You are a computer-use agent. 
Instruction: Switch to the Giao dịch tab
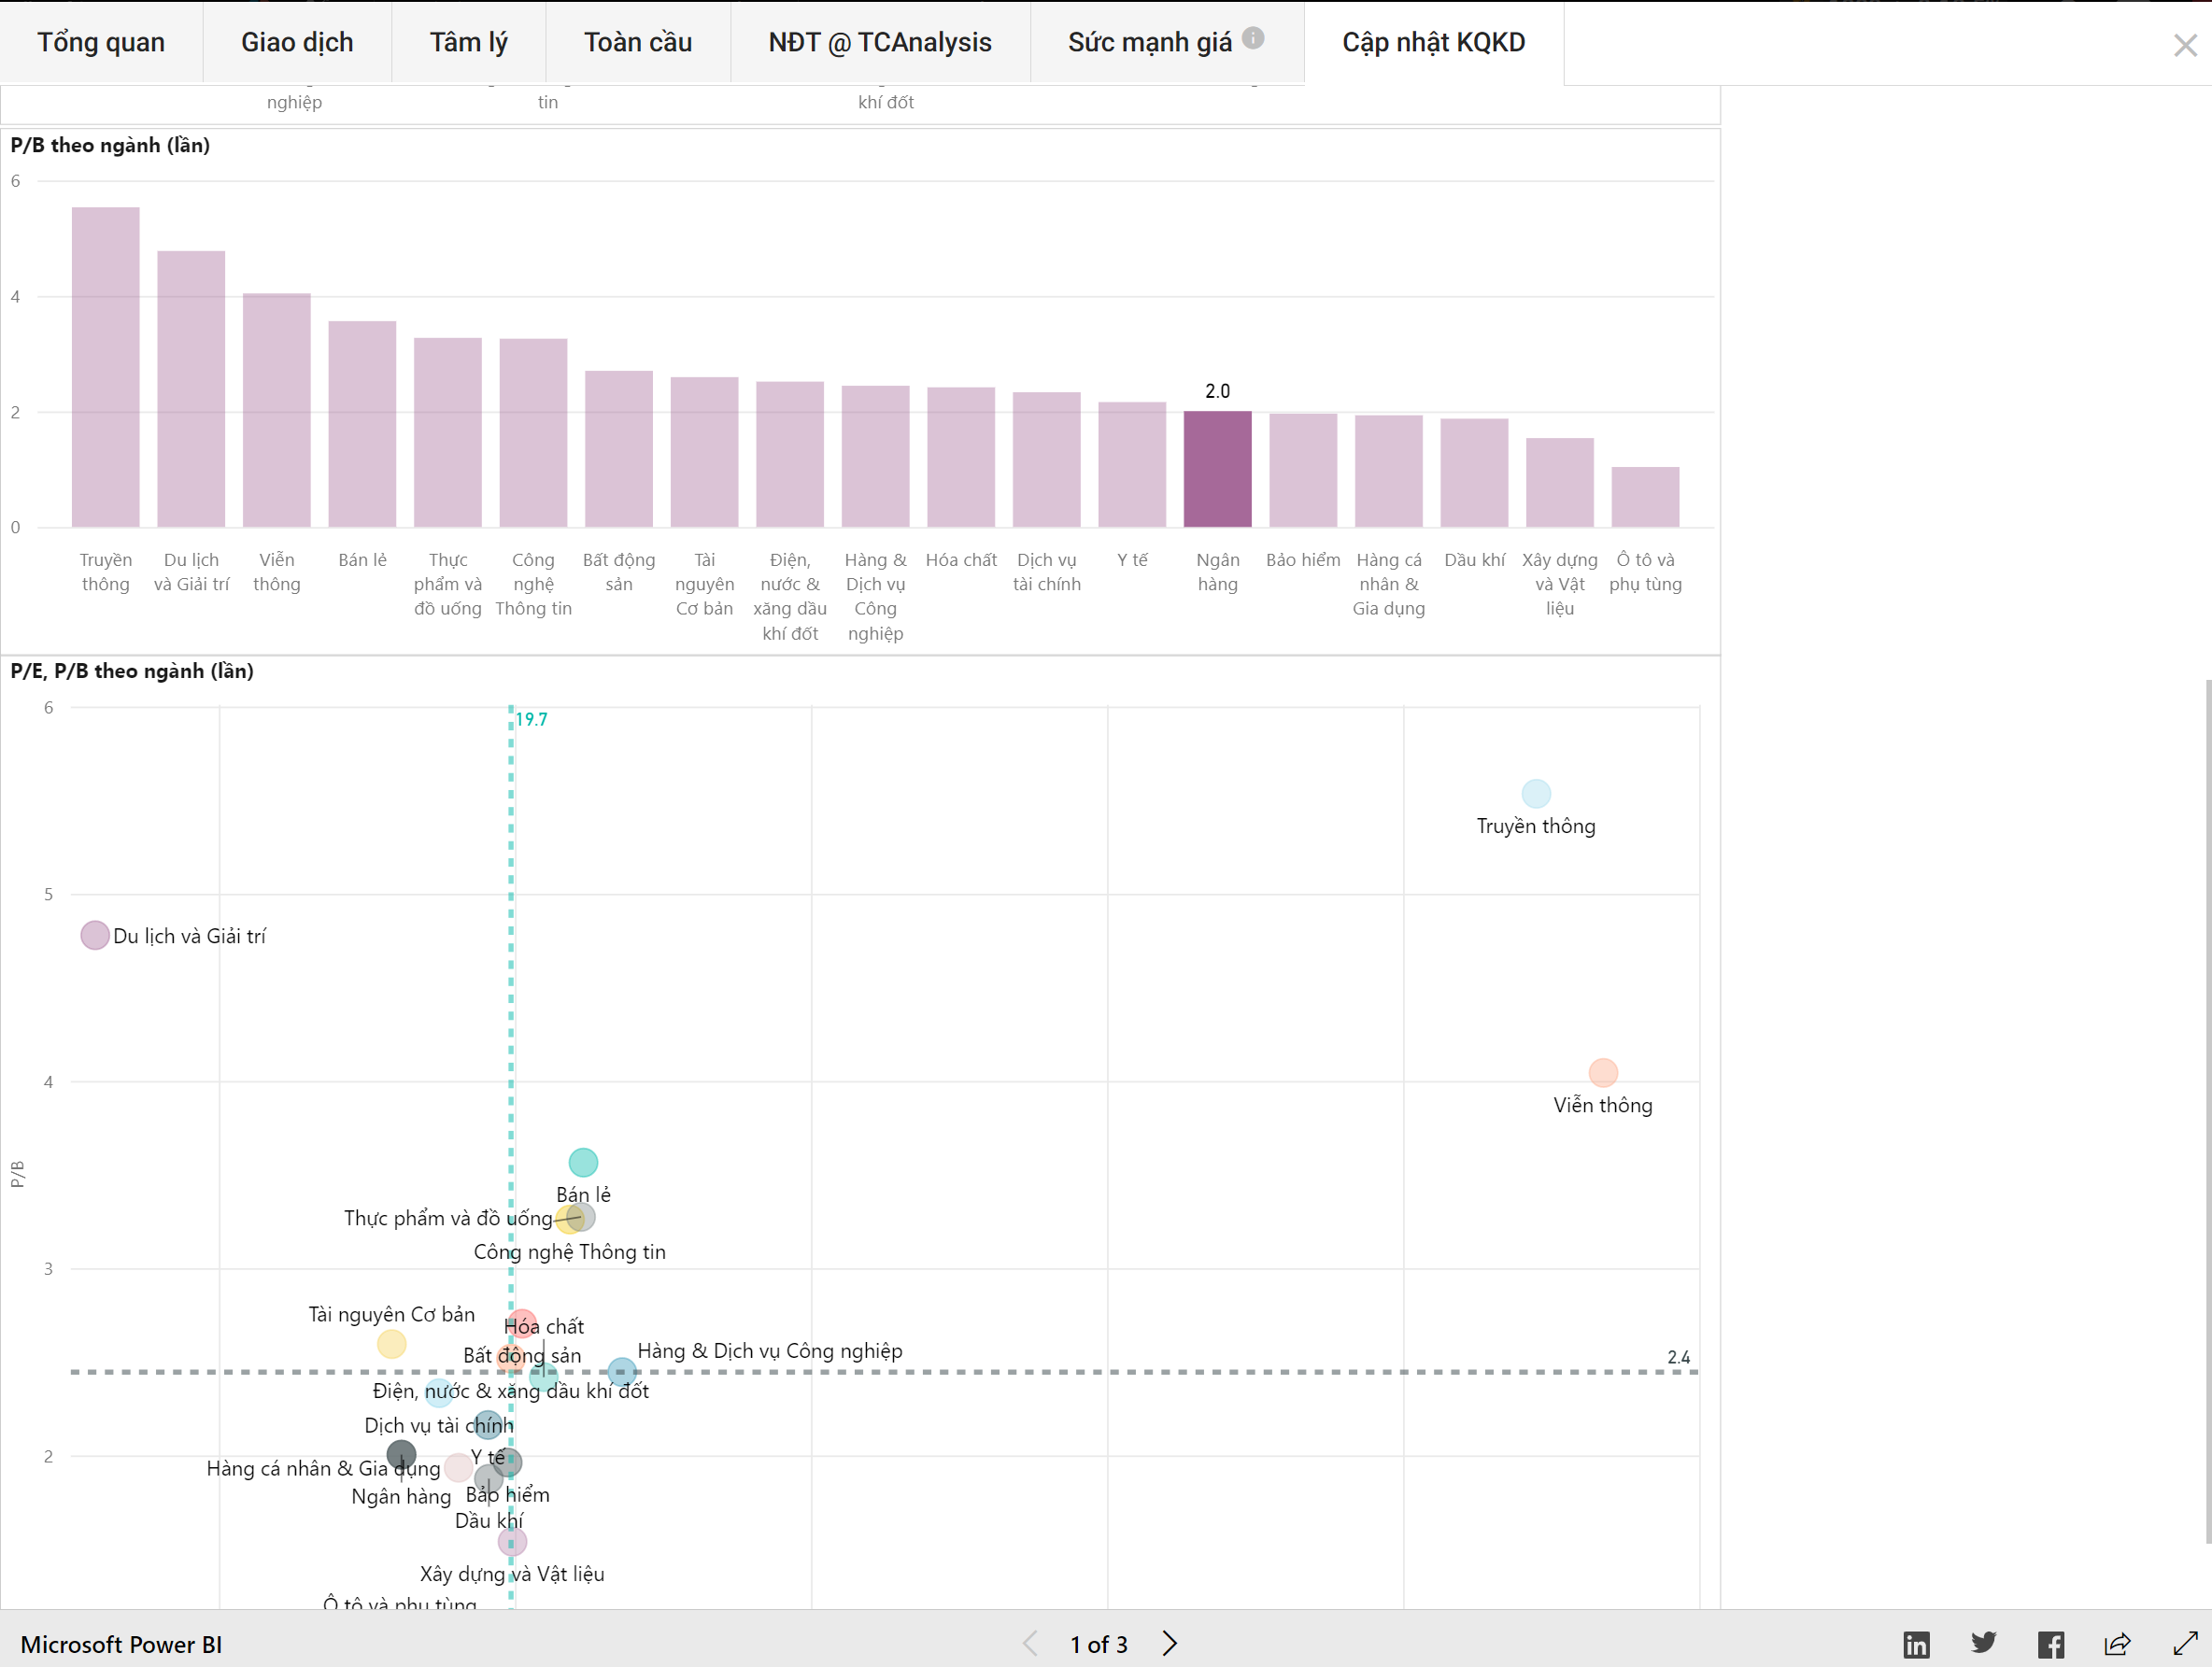pyautogui.click(x=297, y=42)
